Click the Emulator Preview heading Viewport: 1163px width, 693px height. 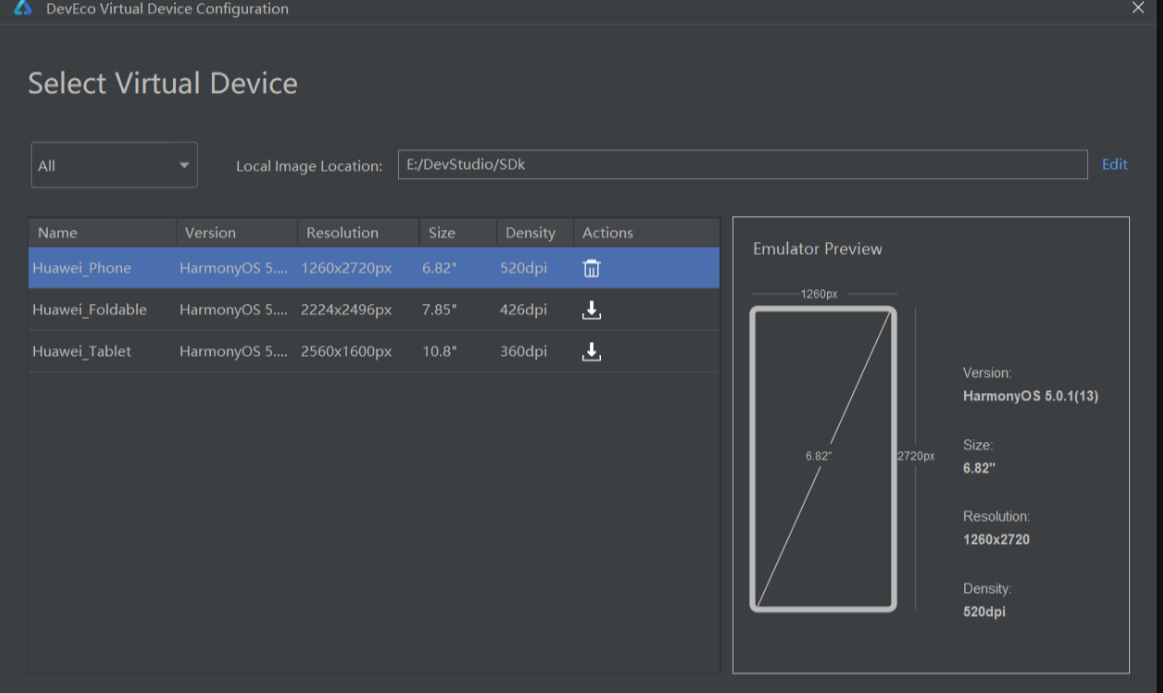pos(817,249)
